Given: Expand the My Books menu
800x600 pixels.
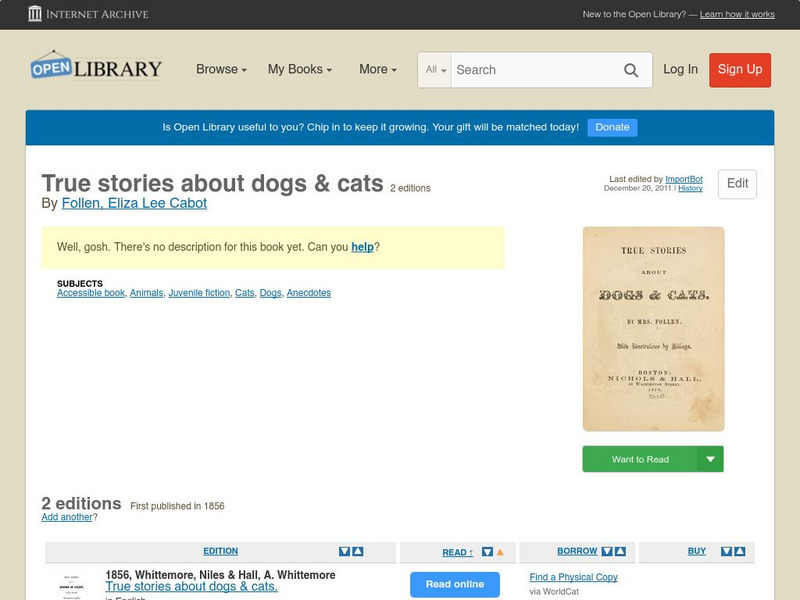Looking at the screenshot, I should click(300, 69).
